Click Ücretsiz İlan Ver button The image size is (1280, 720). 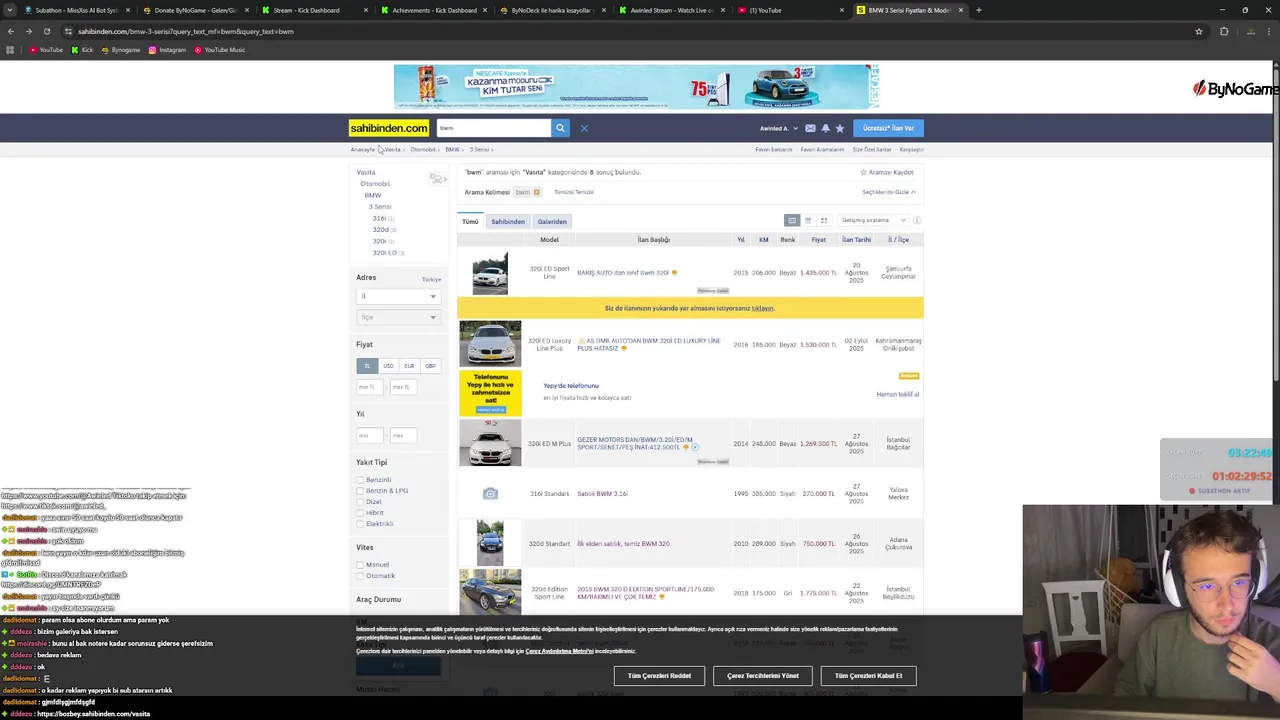(888, 128)
